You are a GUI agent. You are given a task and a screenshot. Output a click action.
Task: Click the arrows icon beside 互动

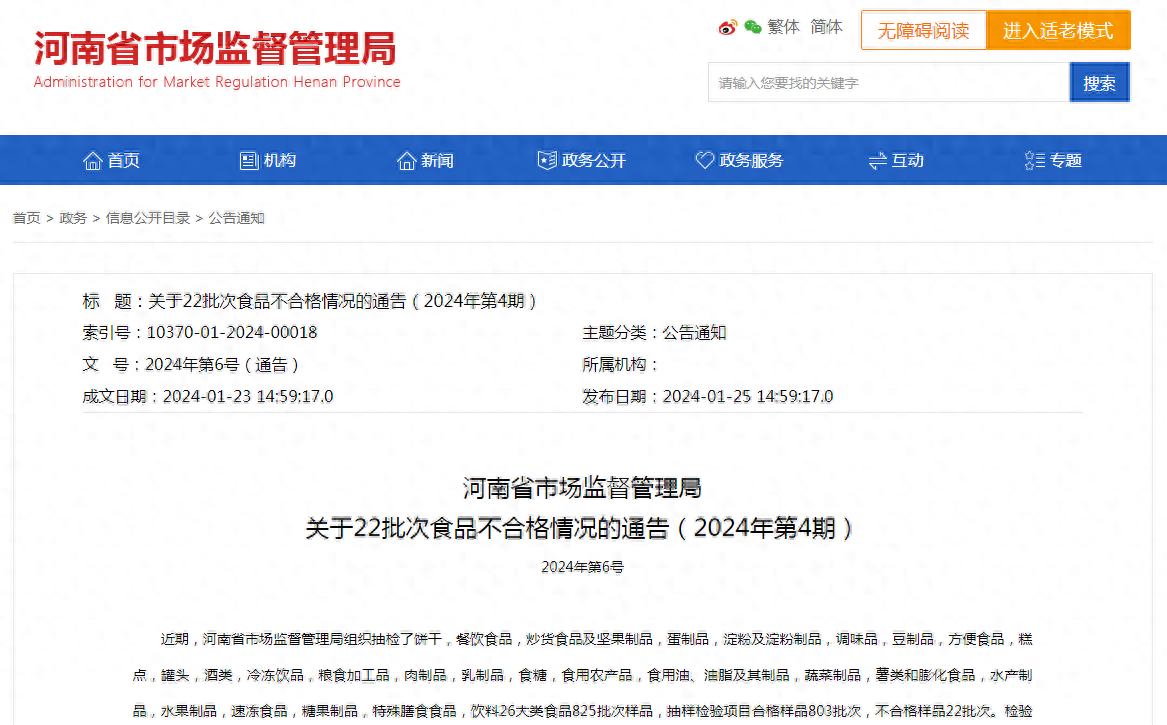pyautogui.click(x=877, y=160)
